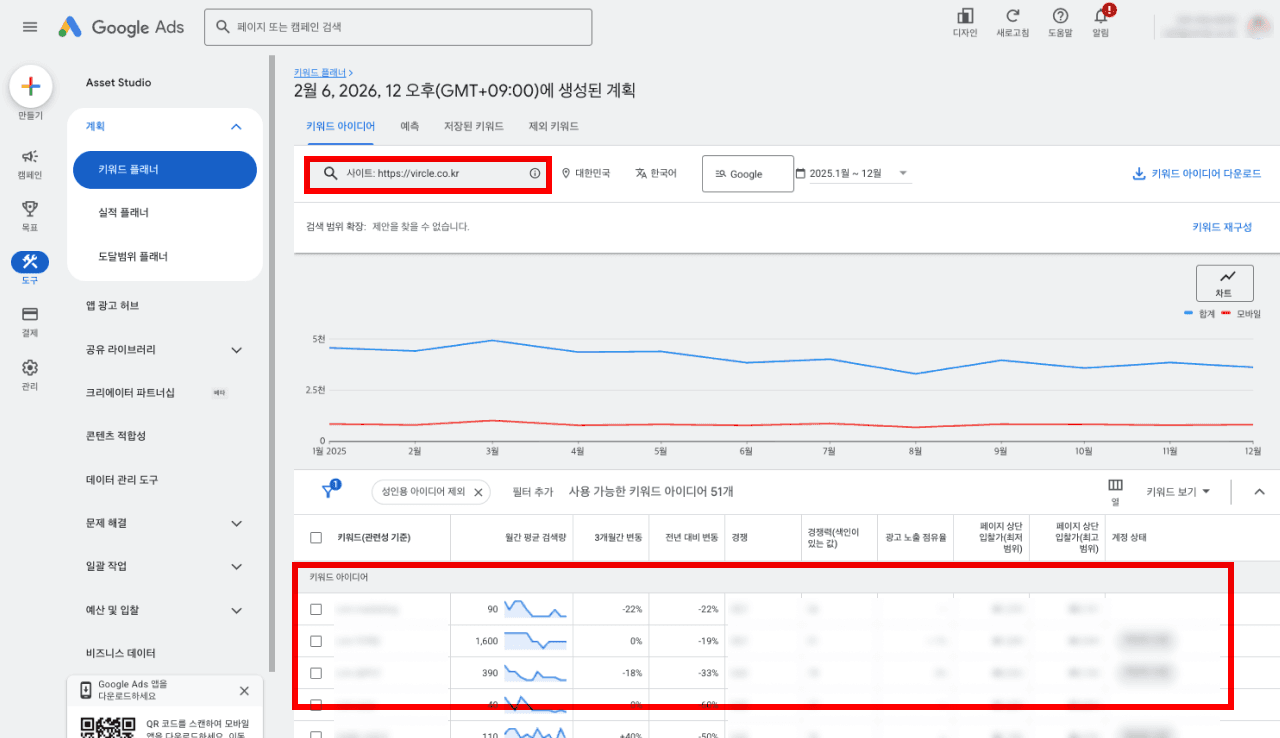
Task: Expand the 공유 라이브러리 sidebar section
Action: click(237, 350)
